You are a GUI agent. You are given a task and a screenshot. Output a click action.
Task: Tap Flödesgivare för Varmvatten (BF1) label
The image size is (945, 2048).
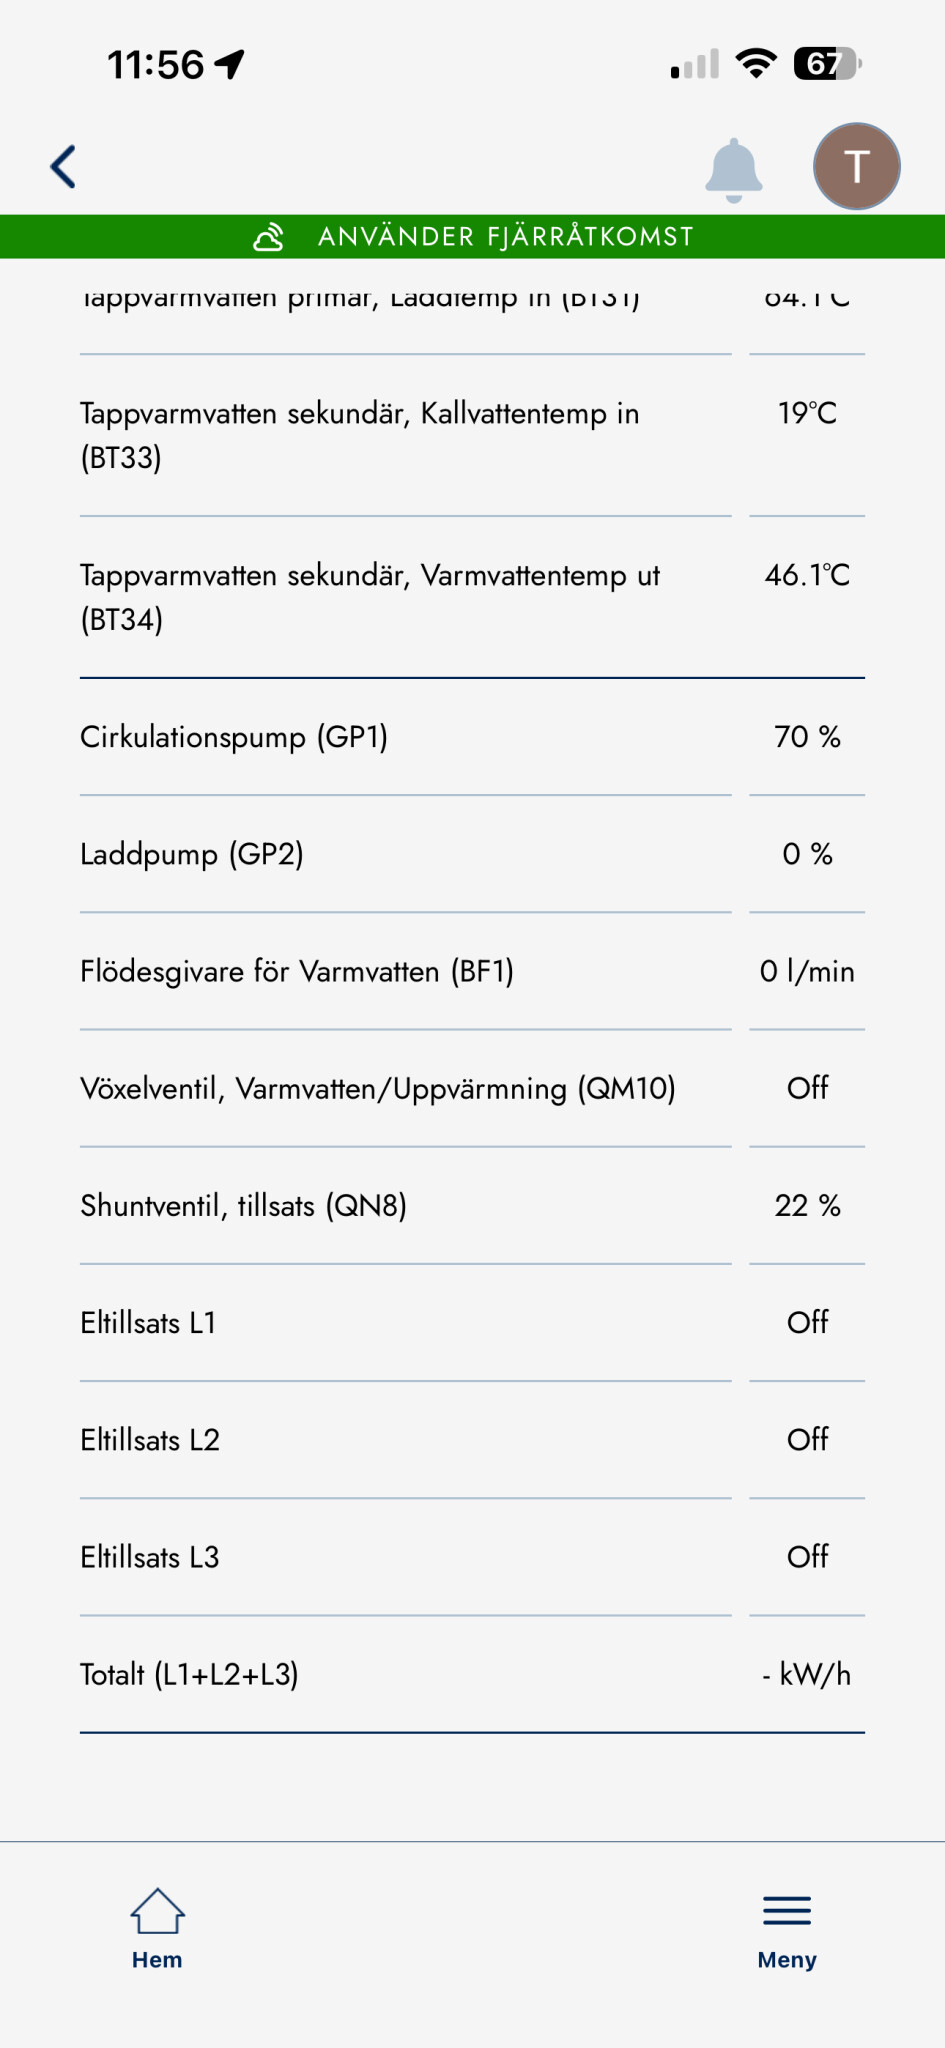click(x=297, y=971)
